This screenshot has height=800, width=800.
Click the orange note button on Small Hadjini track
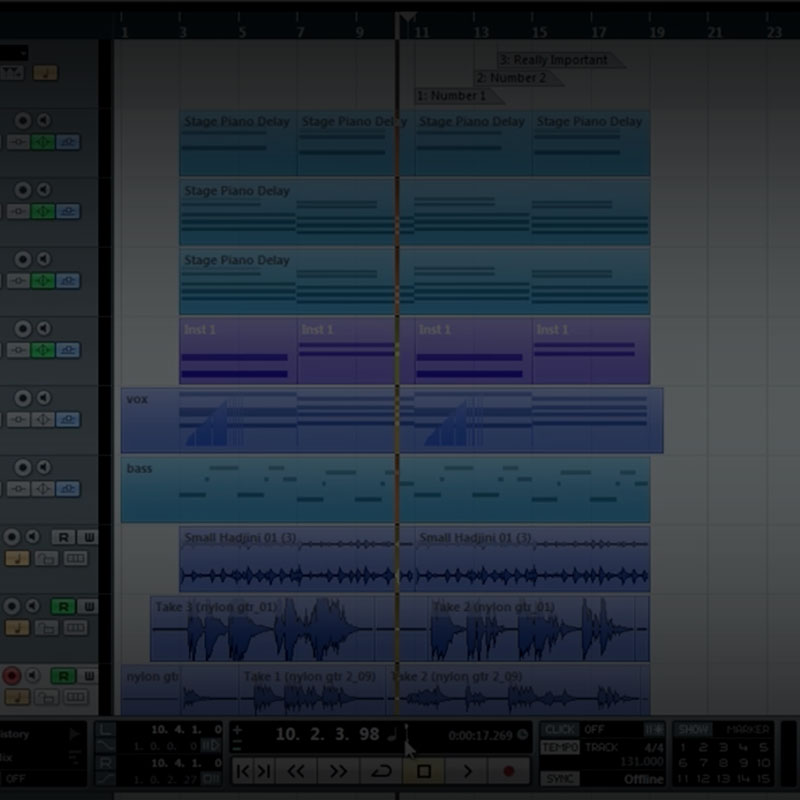tap(17, 558)
